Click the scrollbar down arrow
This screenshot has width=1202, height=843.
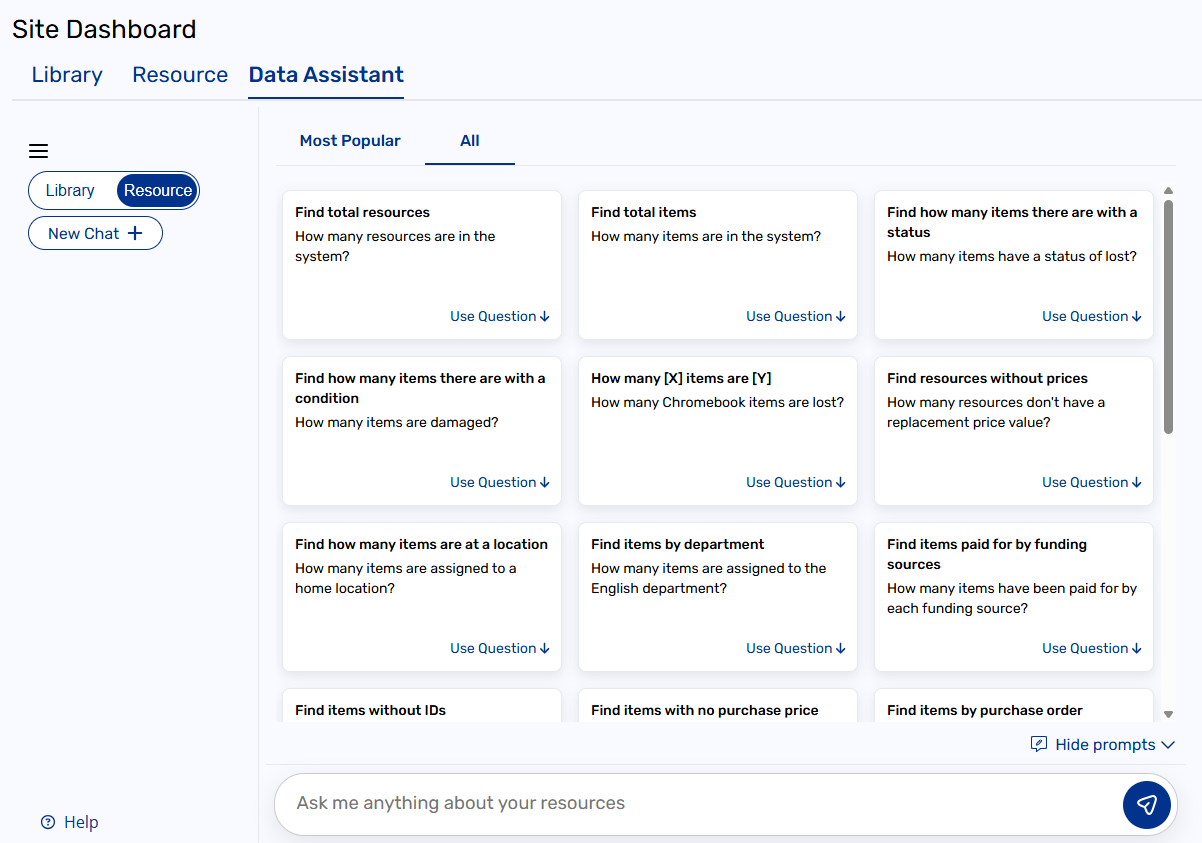tap(1168, 715)
